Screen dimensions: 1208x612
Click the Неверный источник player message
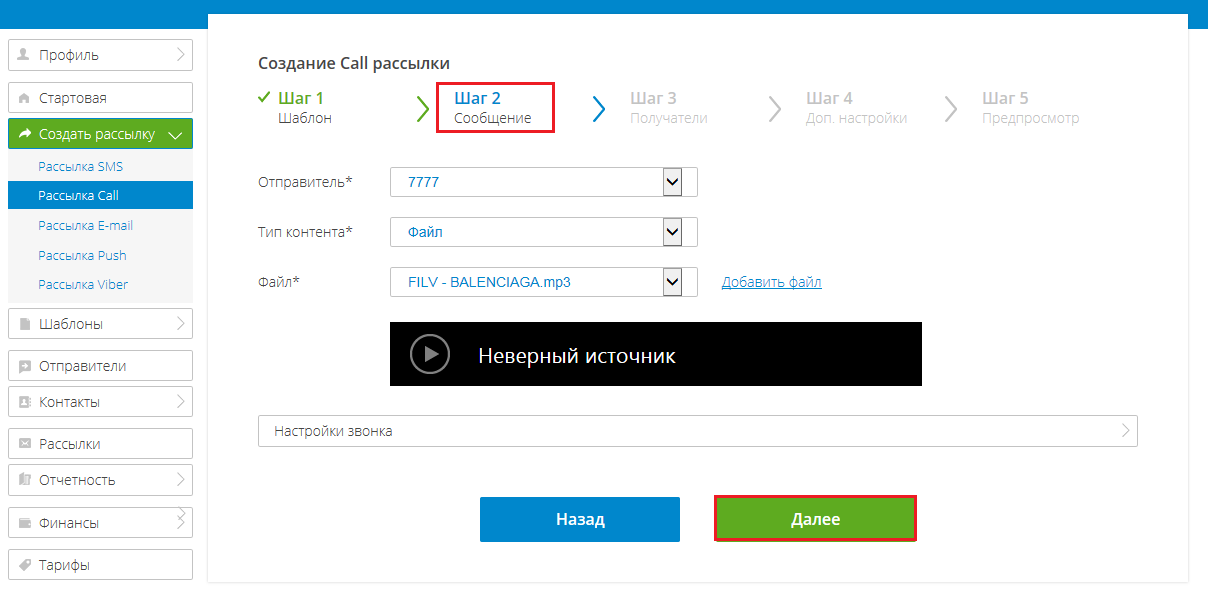tap(577, 355)
